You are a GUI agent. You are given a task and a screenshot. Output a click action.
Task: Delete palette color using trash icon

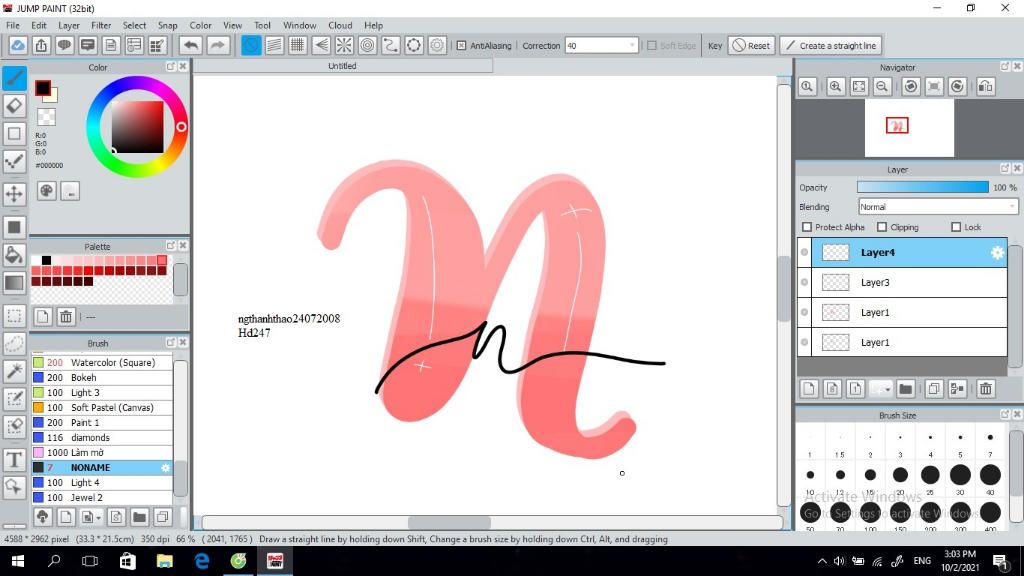pyautogui.click(x=65, y=317)
